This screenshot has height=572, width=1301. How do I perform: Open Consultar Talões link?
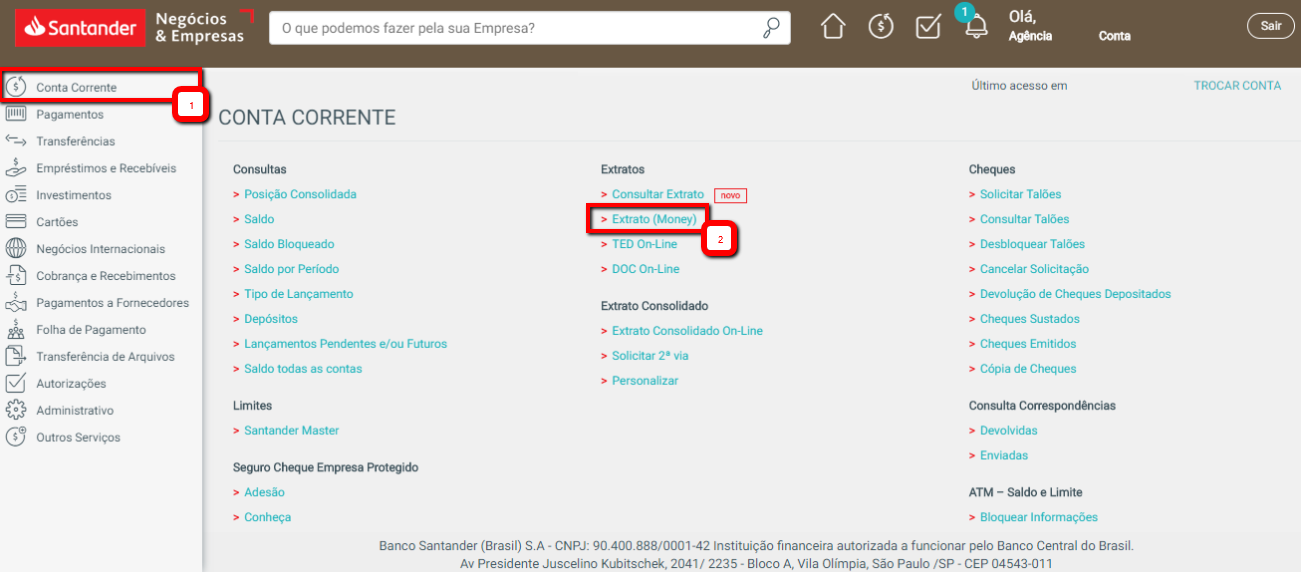(x=1024, y=219)
